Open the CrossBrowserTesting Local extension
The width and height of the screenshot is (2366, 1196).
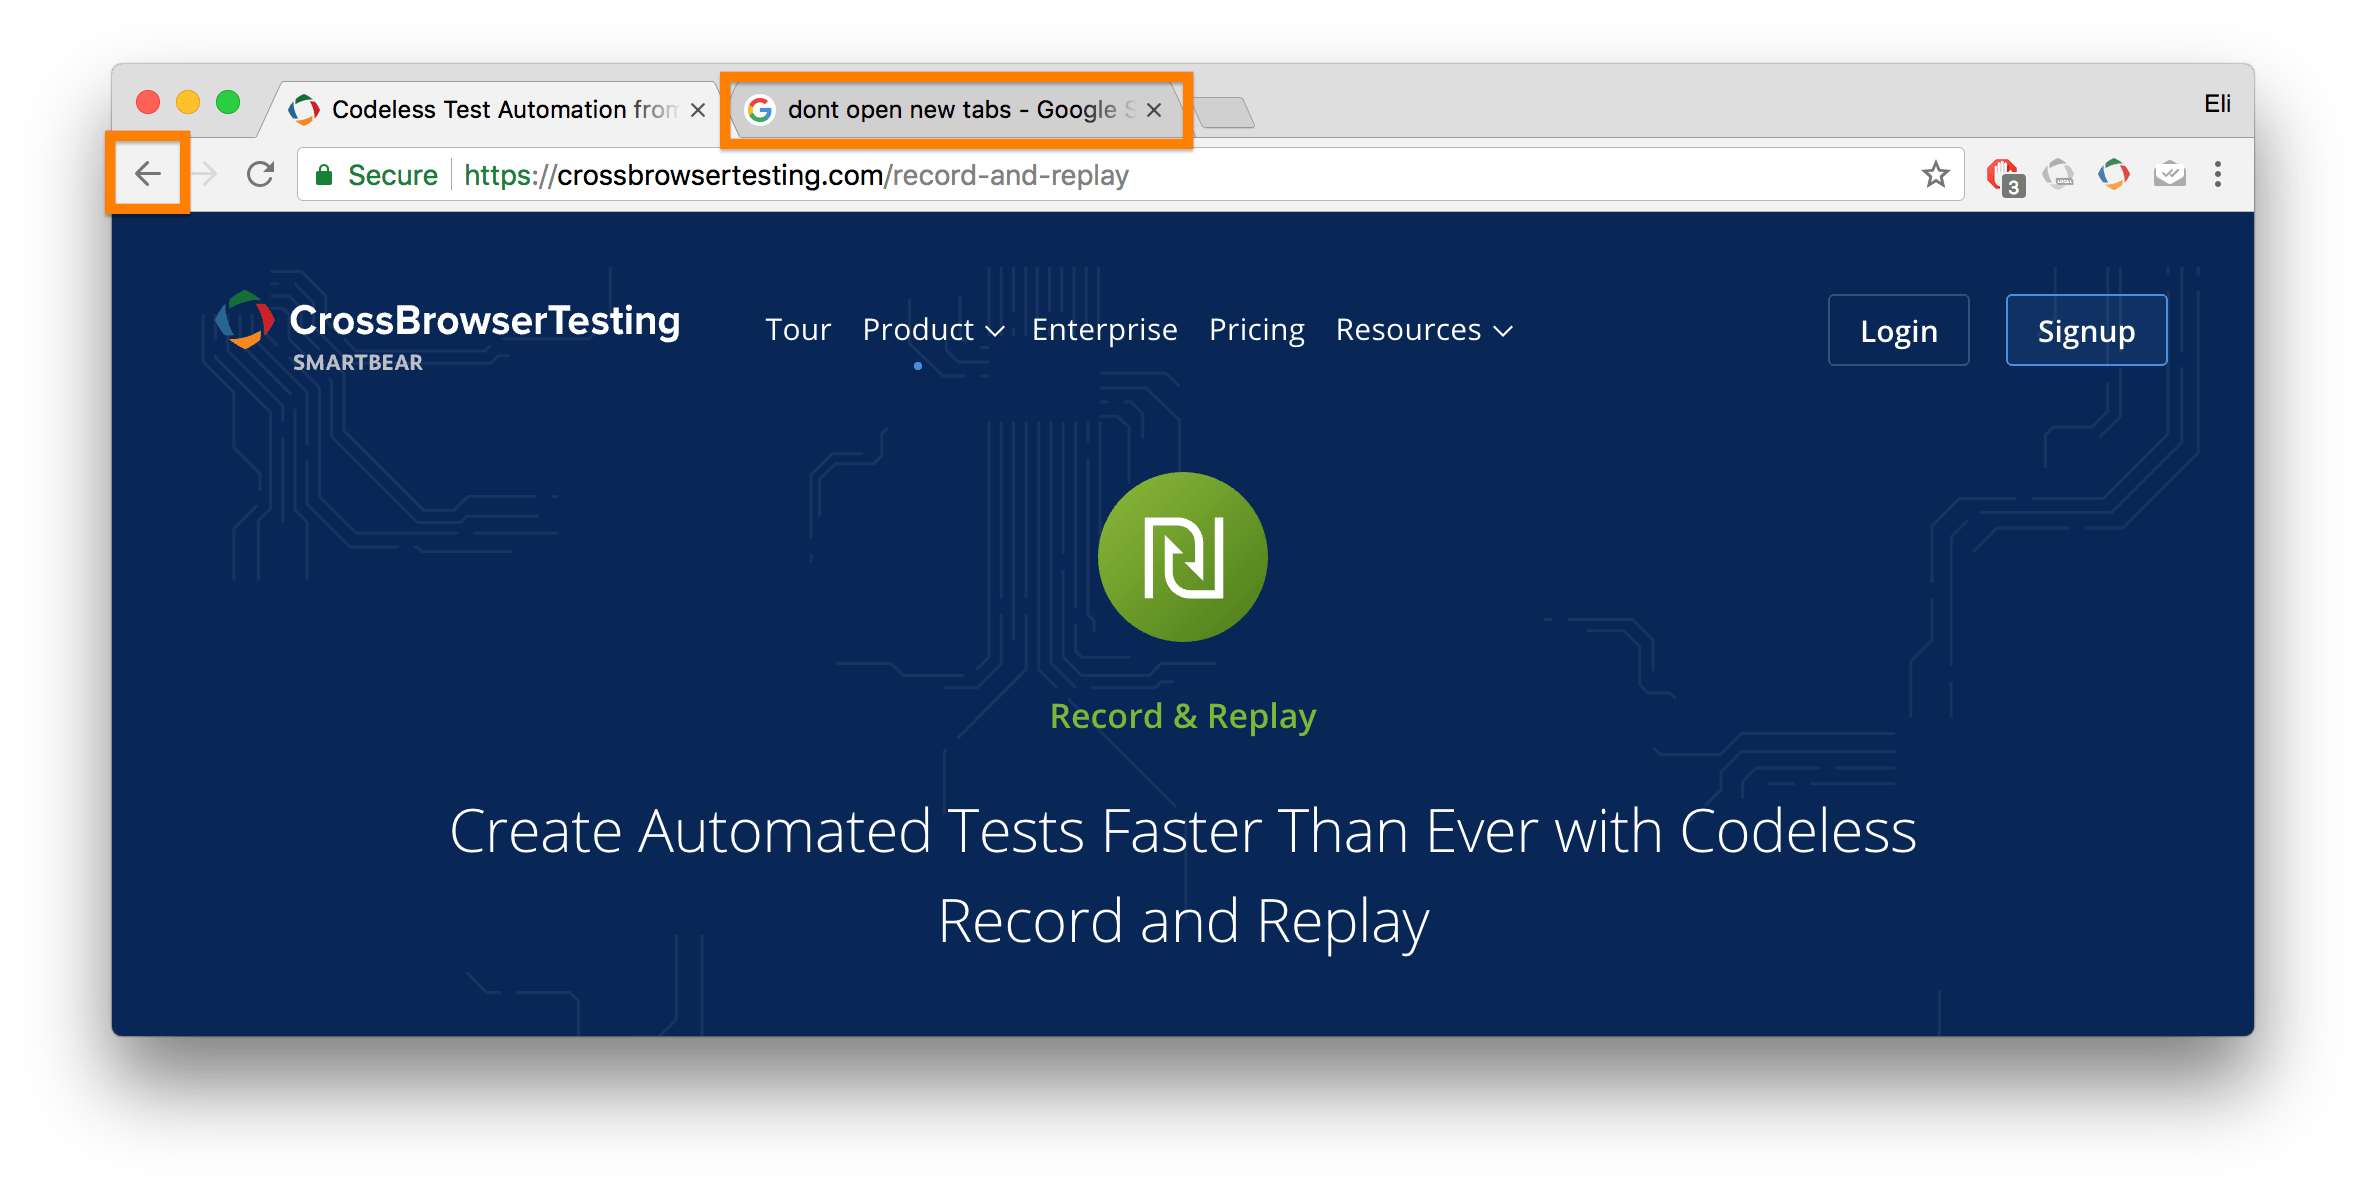(x=2060, y=174)
